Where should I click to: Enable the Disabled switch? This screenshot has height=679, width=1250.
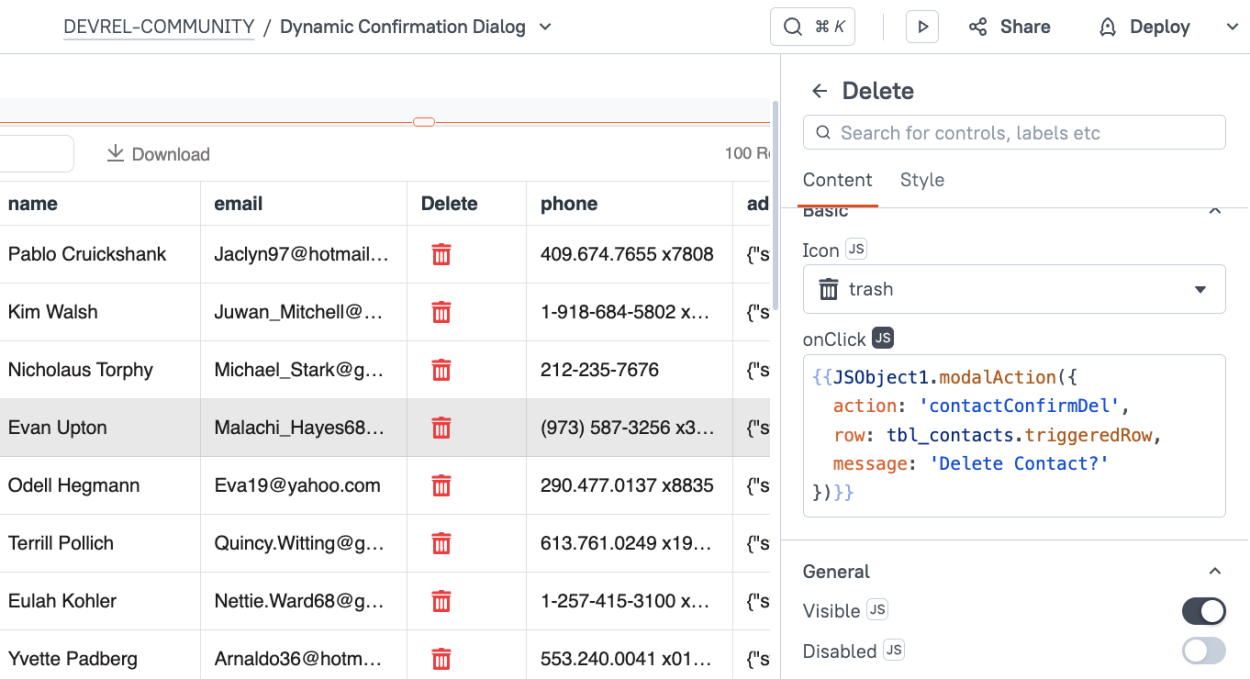point(1203,650)
